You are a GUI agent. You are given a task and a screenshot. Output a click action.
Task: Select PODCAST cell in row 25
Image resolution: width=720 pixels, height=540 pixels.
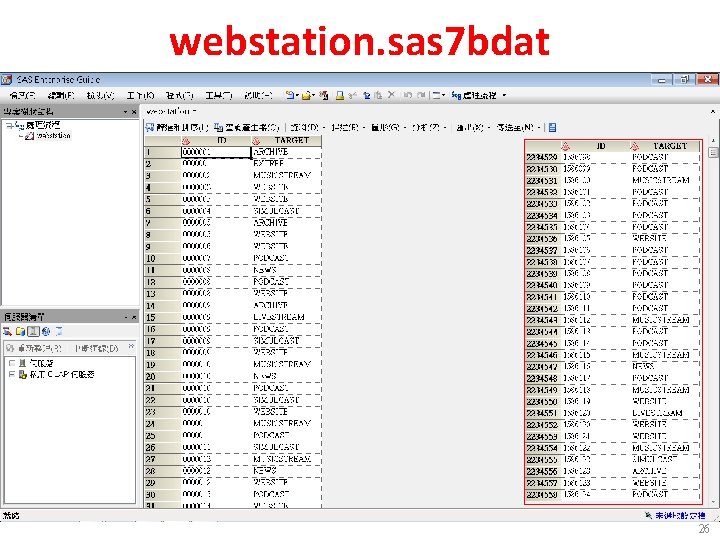[286, 435]
